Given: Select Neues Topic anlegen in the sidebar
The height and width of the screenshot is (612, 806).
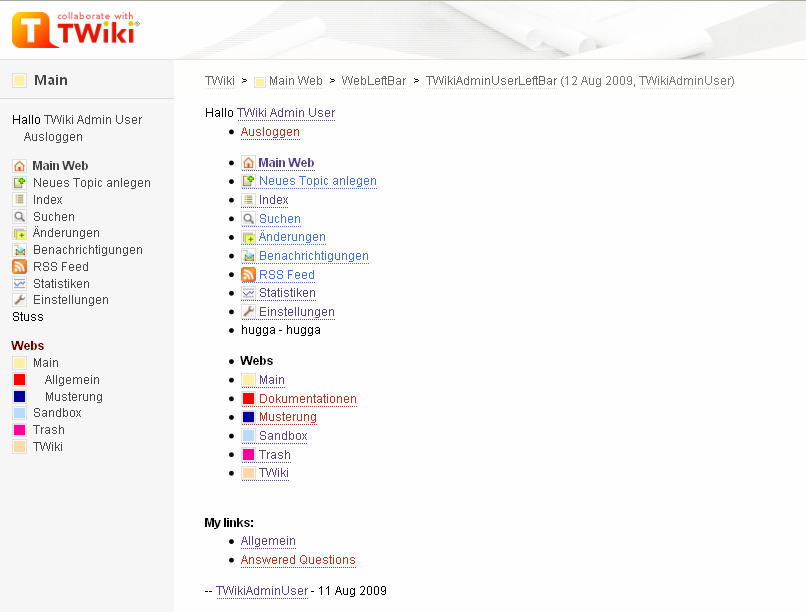Looking at the screenshot, I should pos(91,183).
